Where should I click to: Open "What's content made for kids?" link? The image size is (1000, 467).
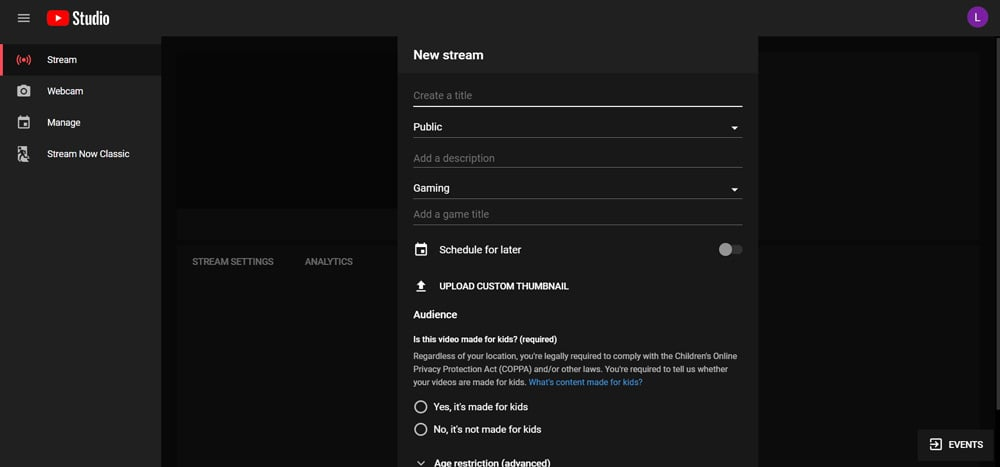click(585, 382)
